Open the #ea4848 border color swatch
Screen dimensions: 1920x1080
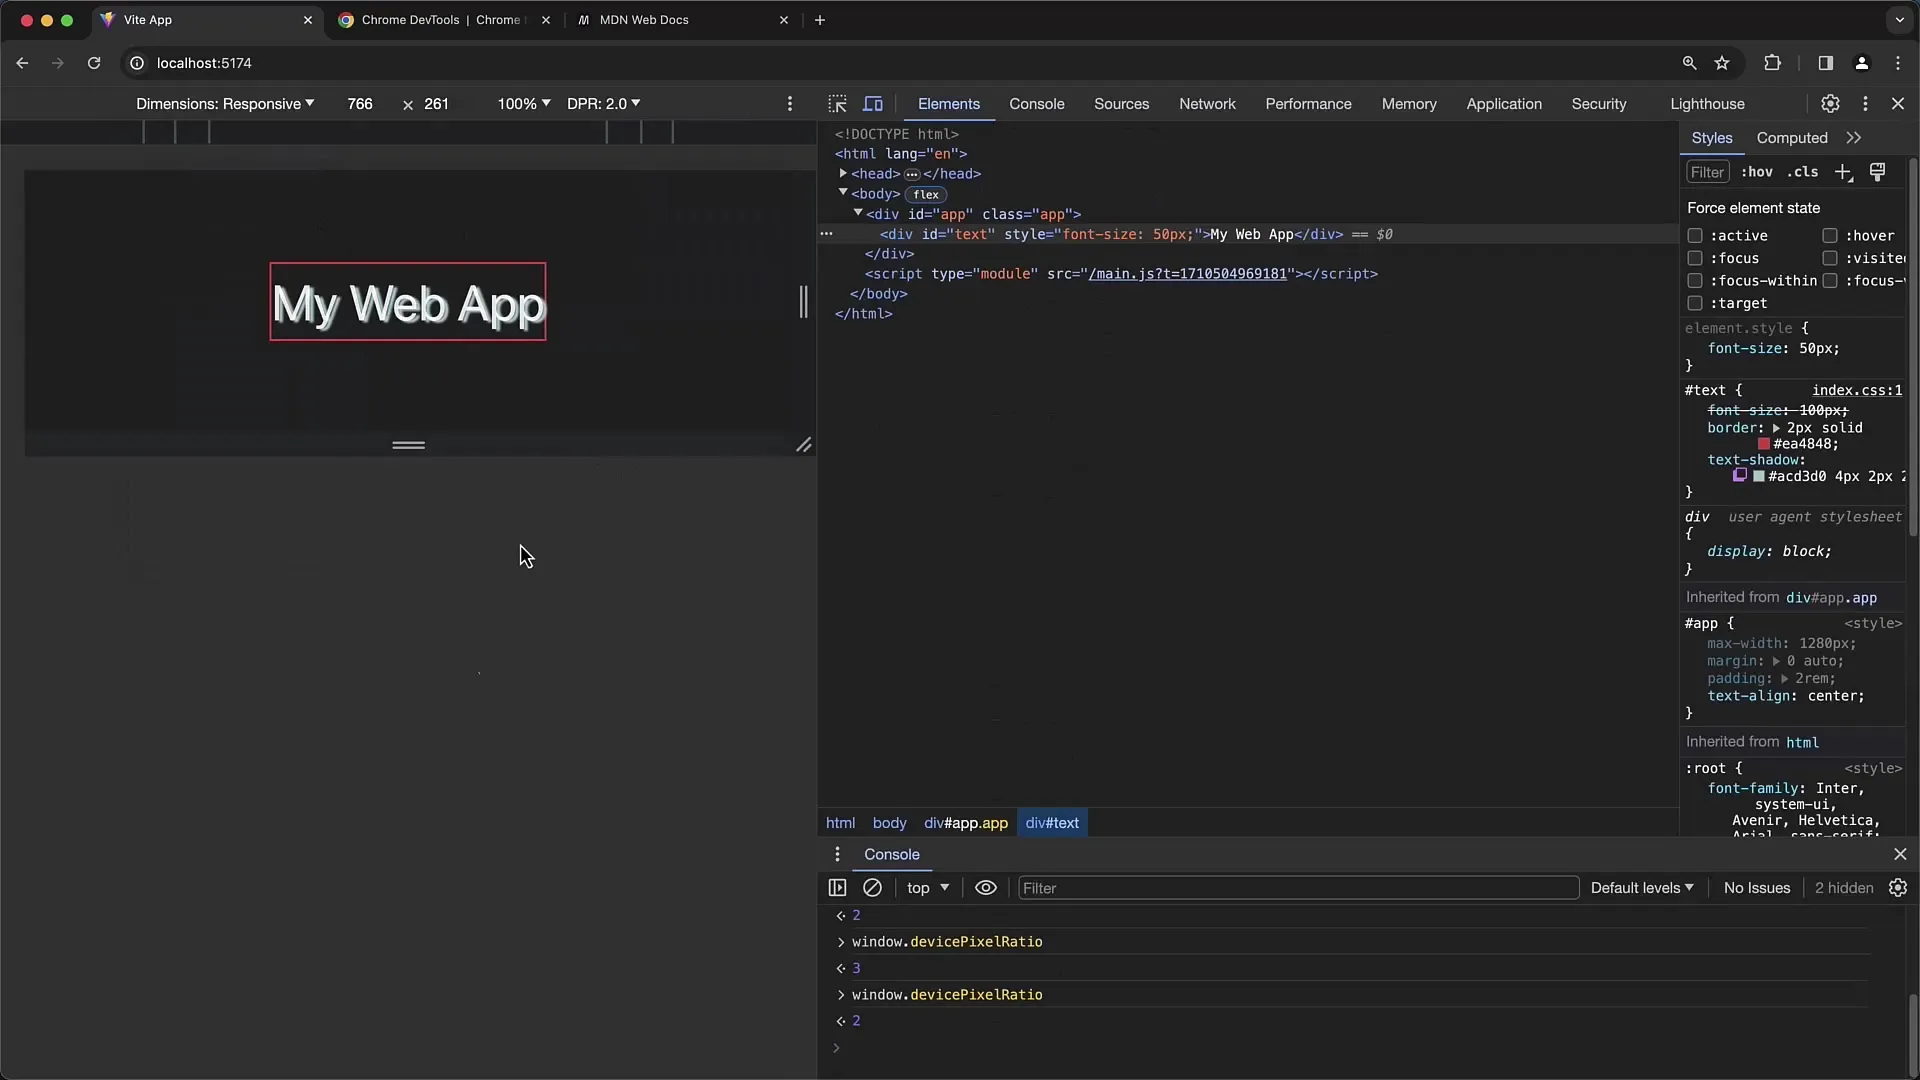(x=1764, y=444)
